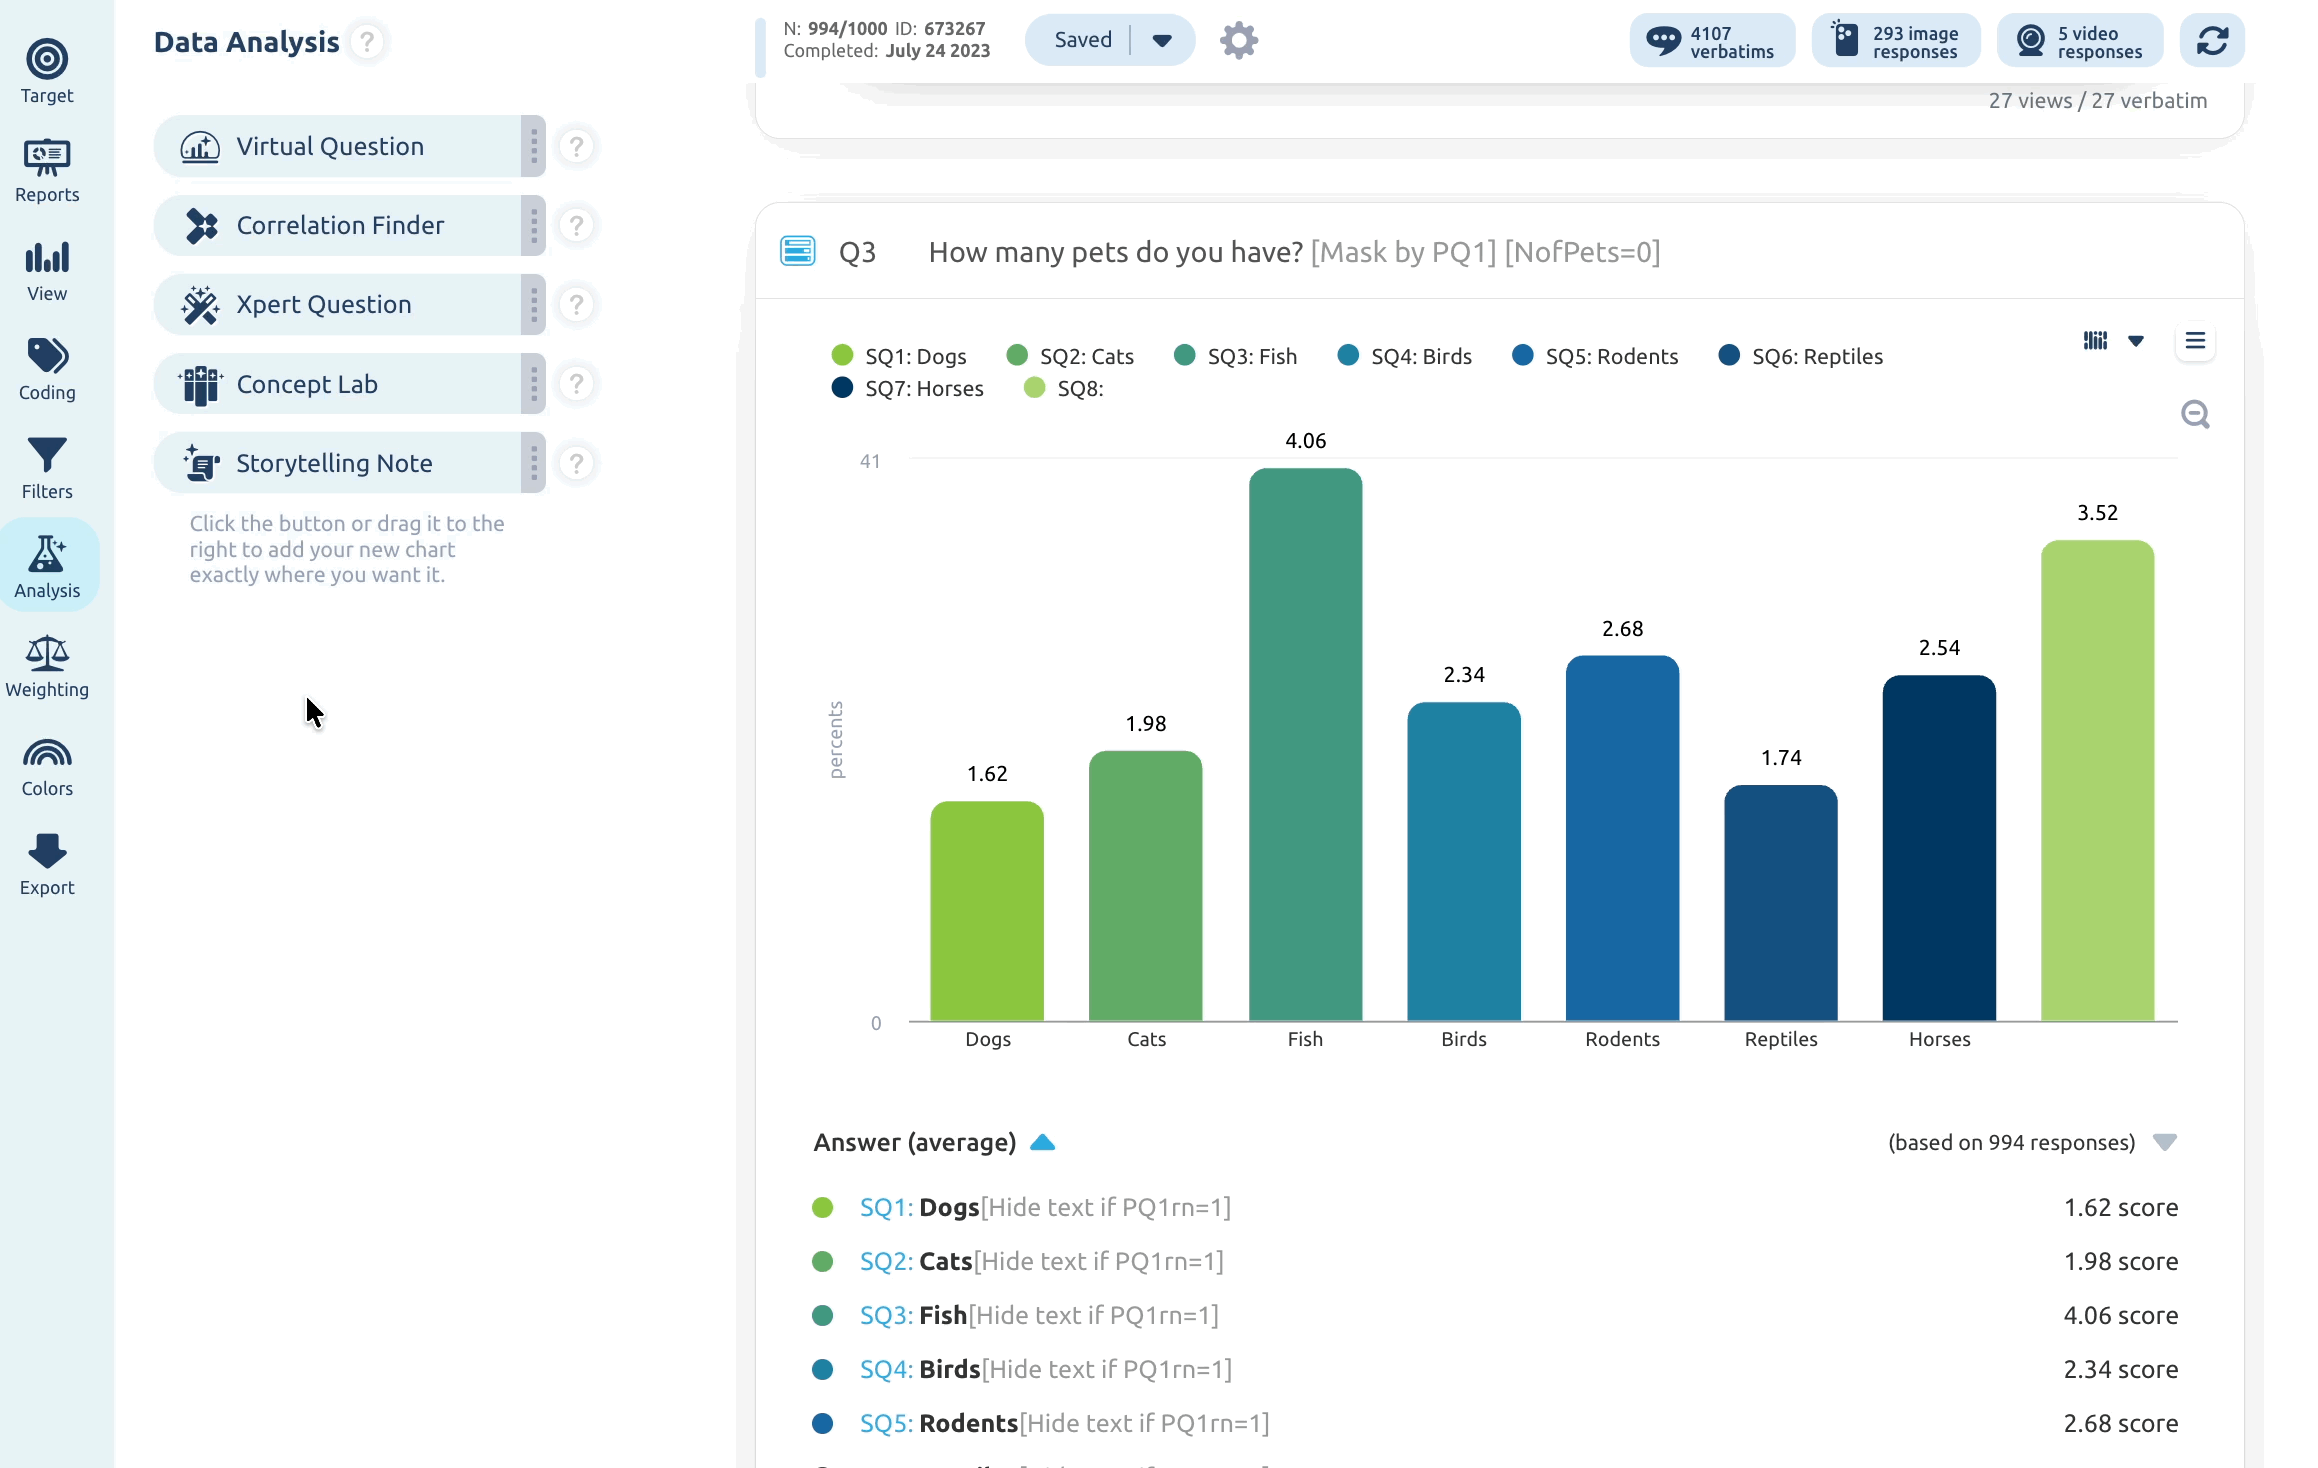Screen dimensions: 2318x1468
Task: Click the Export download icon
Action: pyautogui.click(x=47, y=851)
